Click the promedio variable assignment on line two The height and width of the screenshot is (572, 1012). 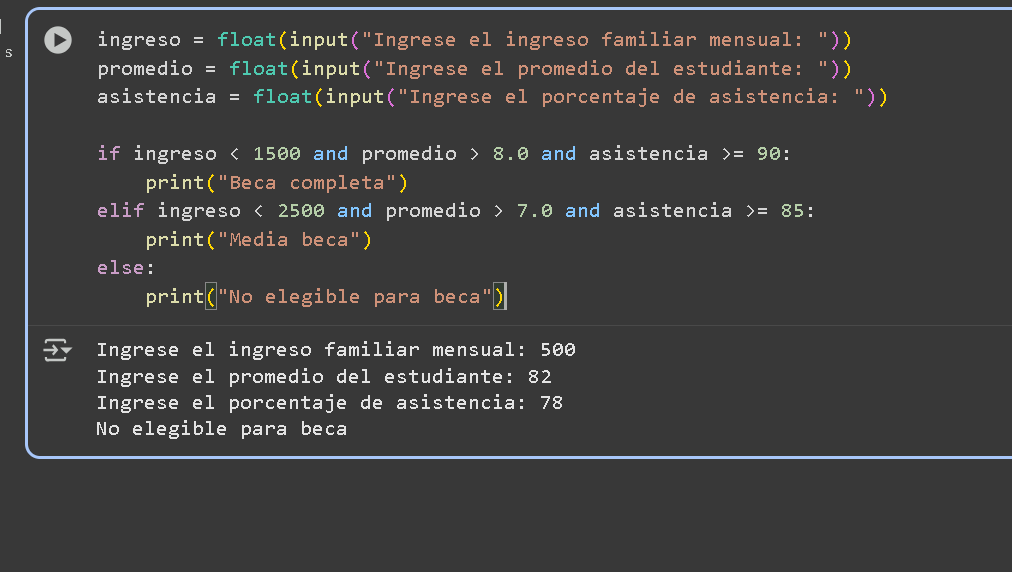click(144, 69)
